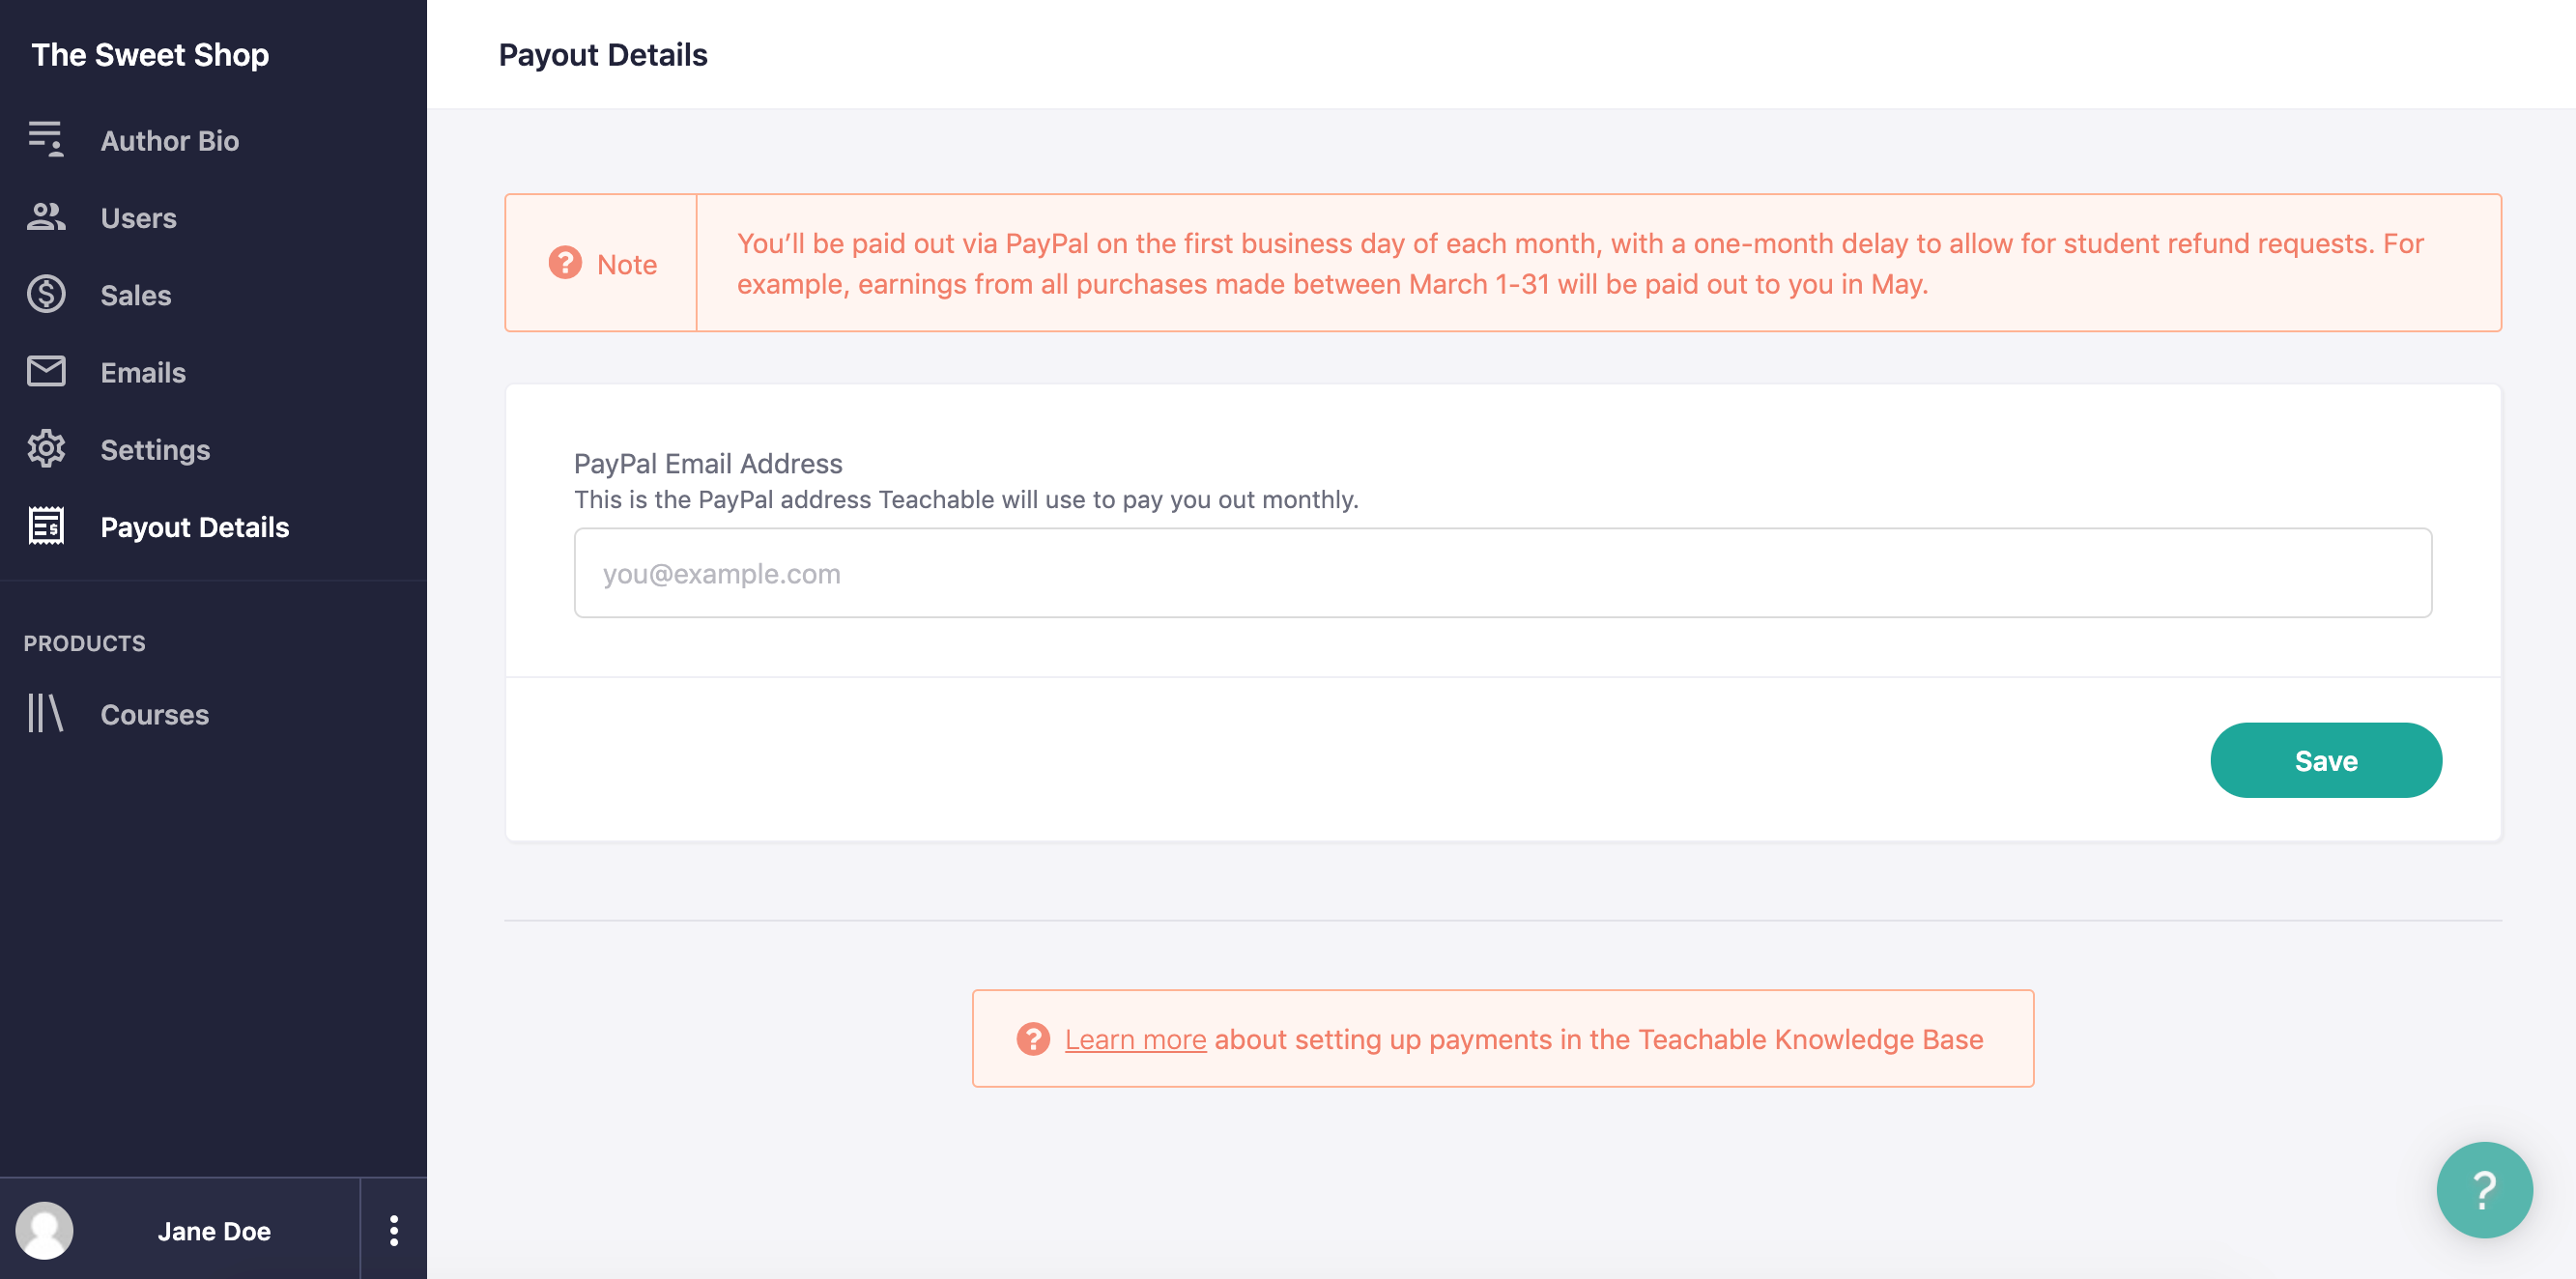Click the PRODUCTS section heading

84,643
